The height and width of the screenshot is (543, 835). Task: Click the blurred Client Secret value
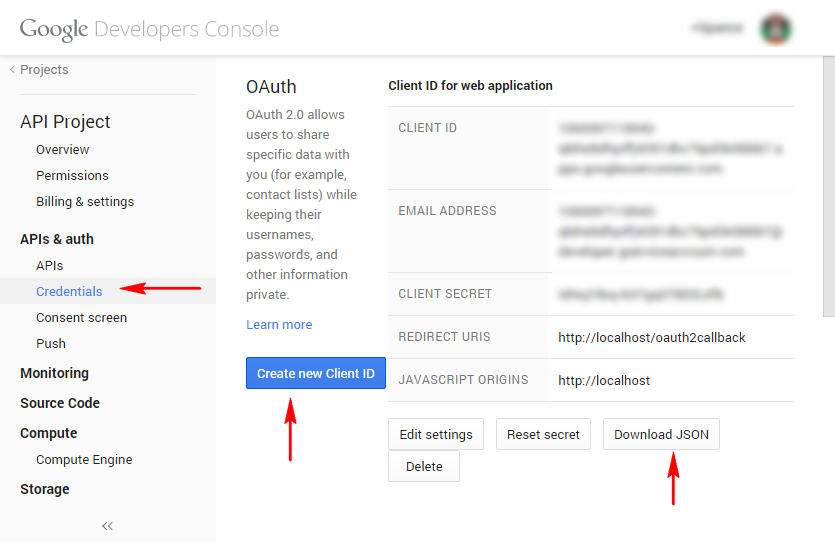641,294
